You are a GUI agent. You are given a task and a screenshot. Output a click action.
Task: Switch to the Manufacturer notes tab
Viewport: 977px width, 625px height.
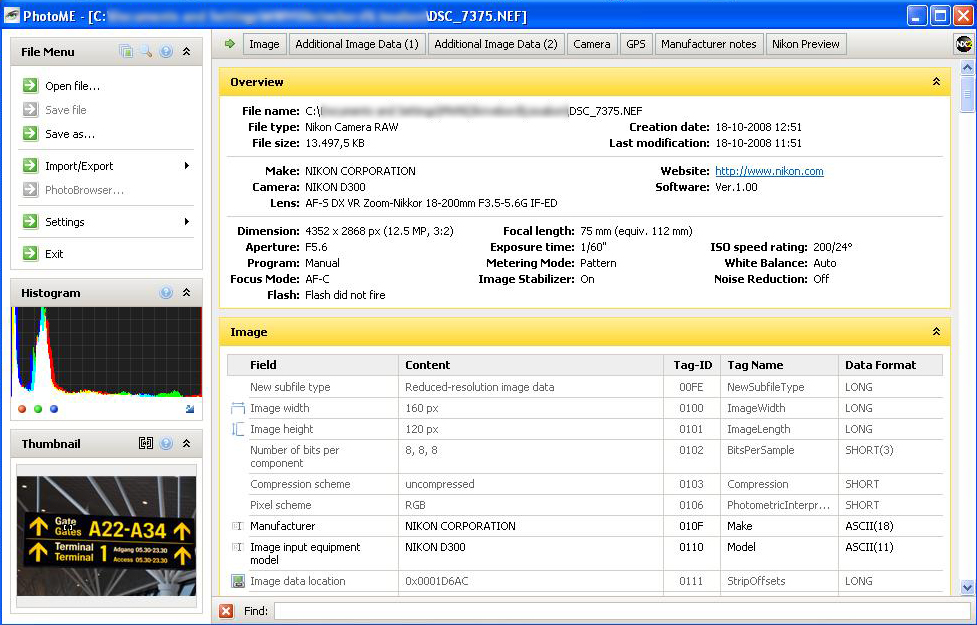click(x=709, y=44)
